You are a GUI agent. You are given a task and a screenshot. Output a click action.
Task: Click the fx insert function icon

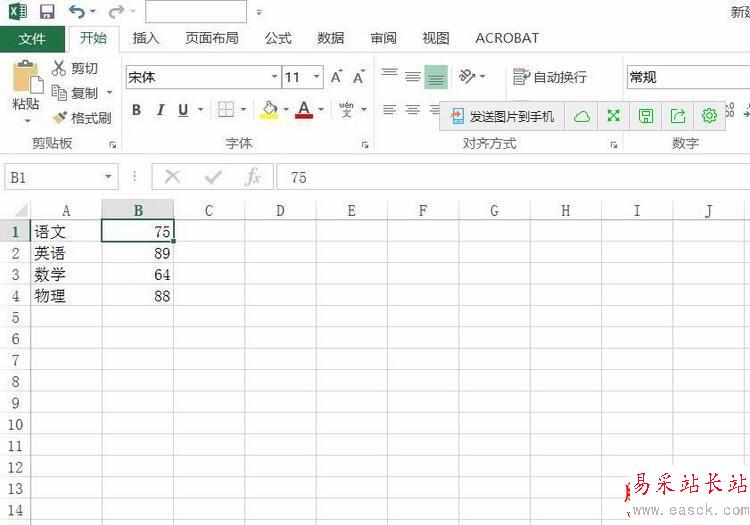click(253, 177)
